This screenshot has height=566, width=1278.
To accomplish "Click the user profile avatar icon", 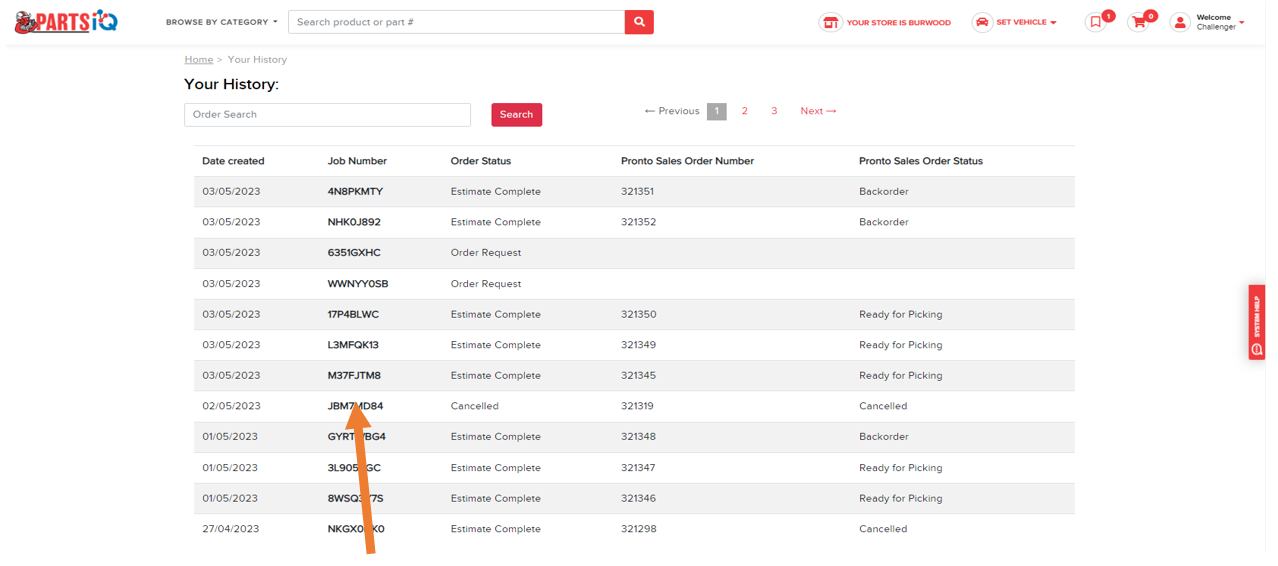I will [x=1180, y=22].
